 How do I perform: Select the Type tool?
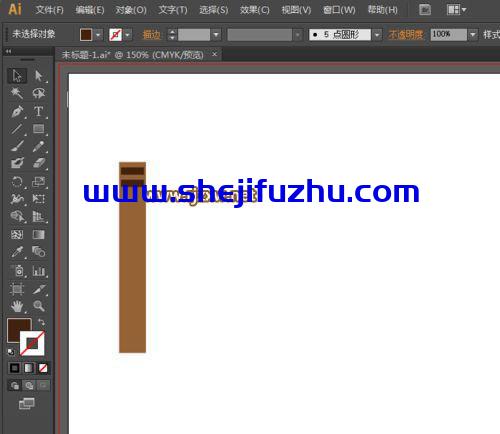39,111
